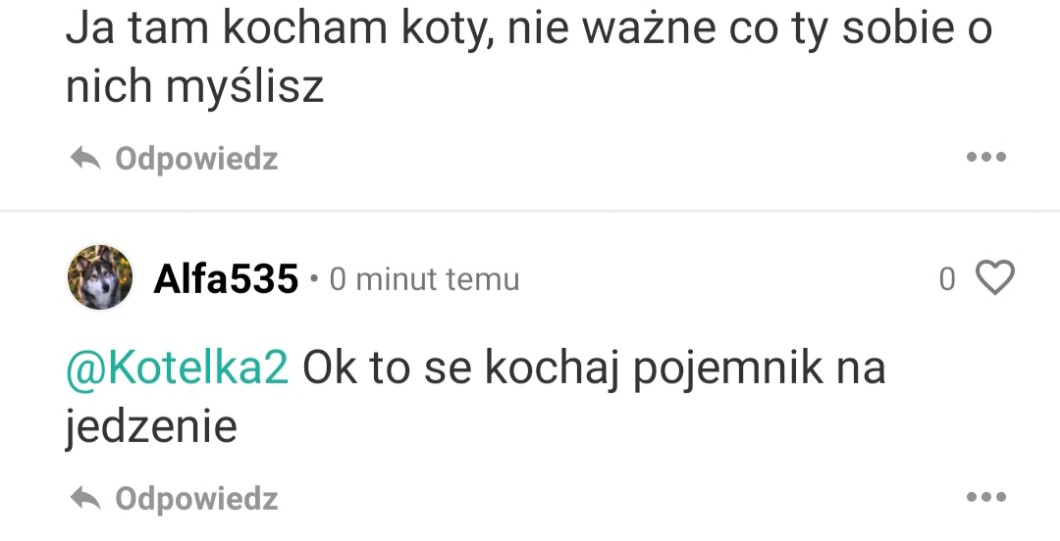
Task: Open the @Kotelka2 mention link
Action: tap(177, 369)
